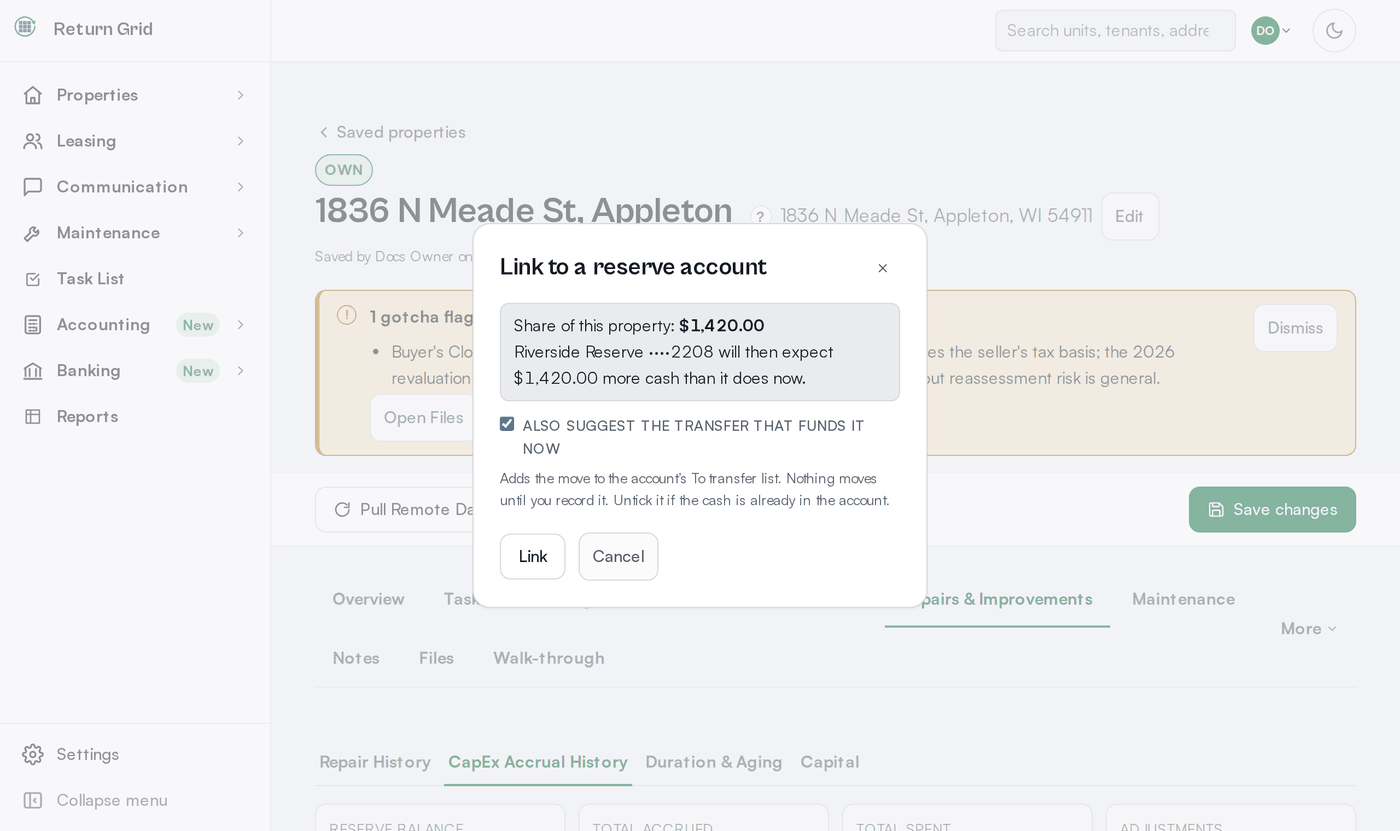
Task: Click the Properties house icon
Action: (33, 95)
